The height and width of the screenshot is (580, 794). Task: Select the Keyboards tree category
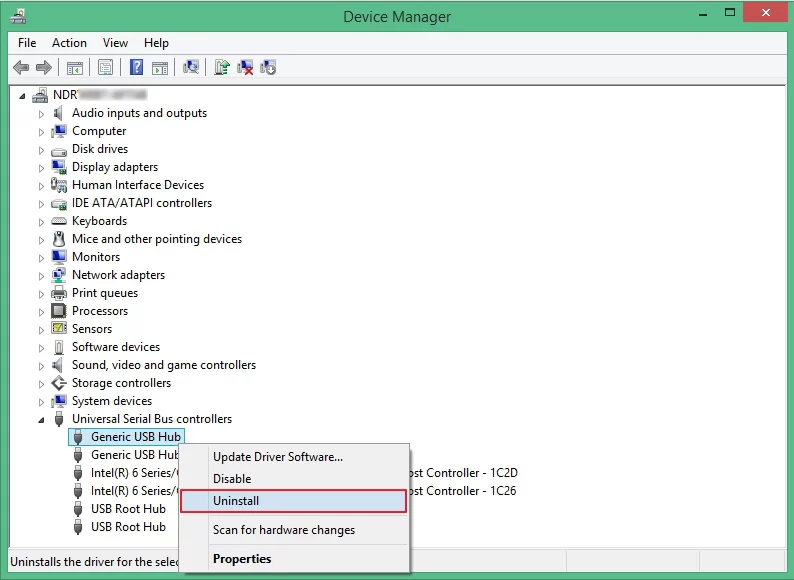pos(99,221)
